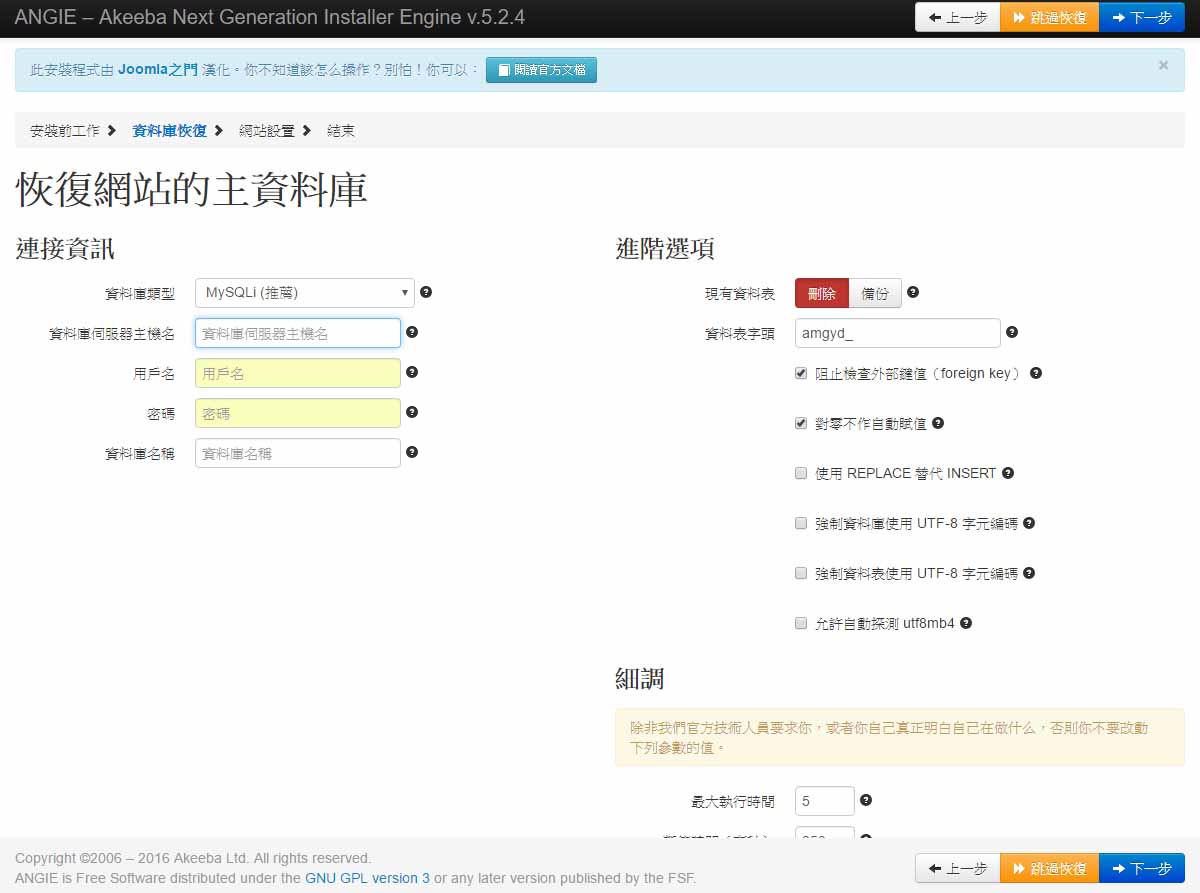Dismiss the blue info banner
1200x893 pixels.
tap(1163, 65)
